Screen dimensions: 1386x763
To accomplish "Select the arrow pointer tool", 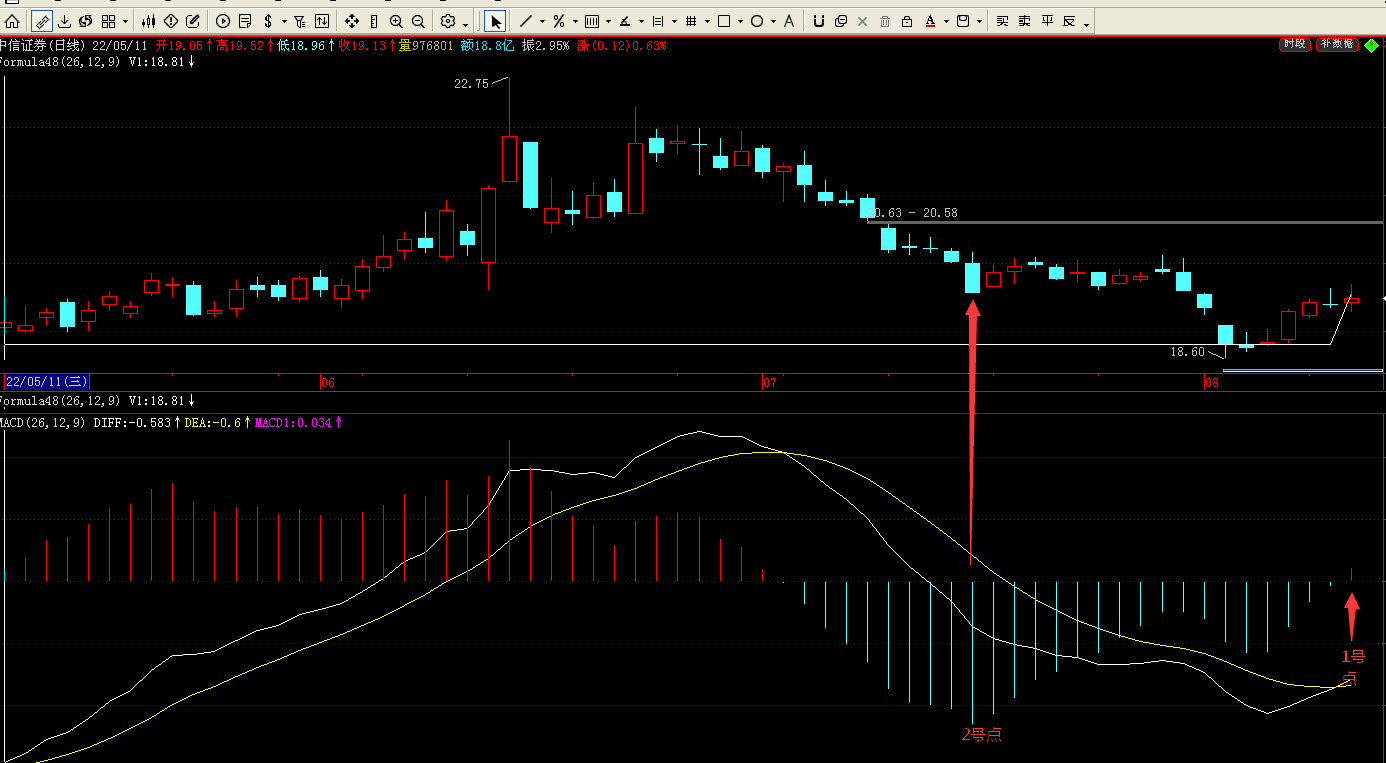I will click(x=496, y=21).
